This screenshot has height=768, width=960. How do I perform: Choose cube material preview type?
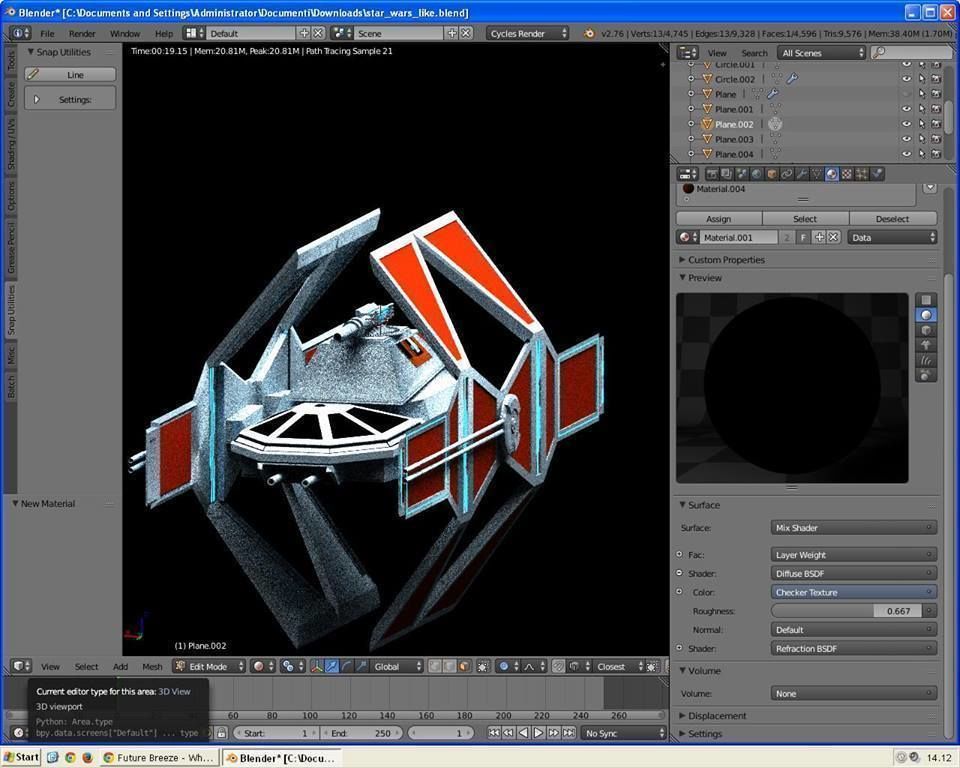click(926, 330)
